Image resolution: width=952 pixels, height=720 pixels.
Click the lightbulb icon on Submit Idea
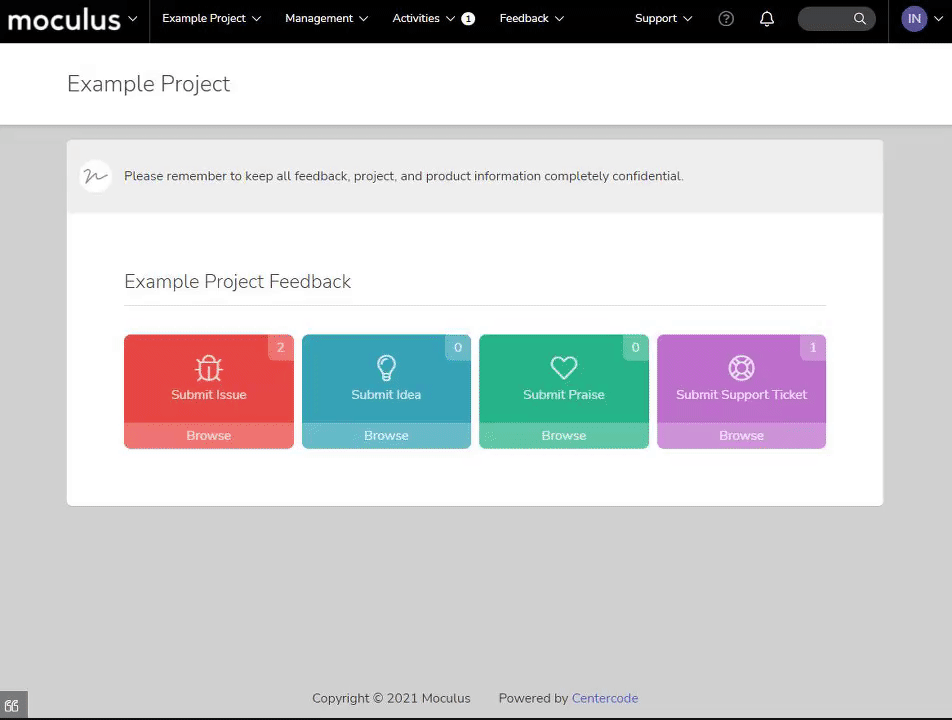386,368
